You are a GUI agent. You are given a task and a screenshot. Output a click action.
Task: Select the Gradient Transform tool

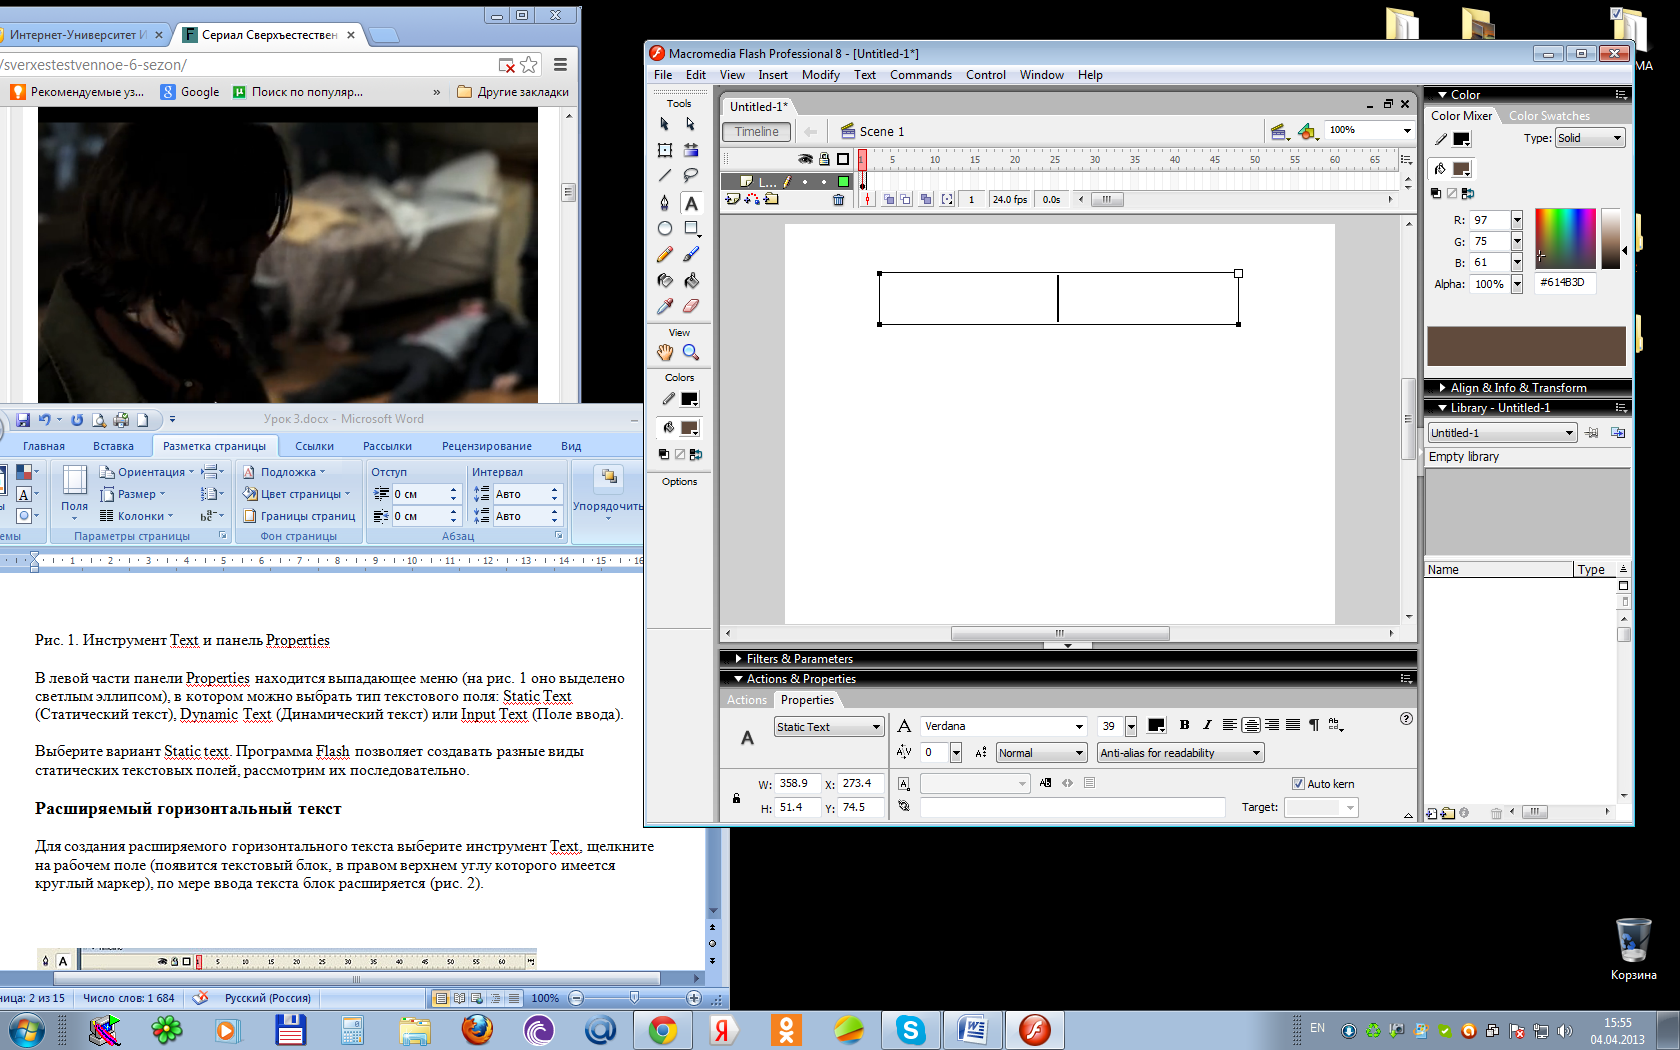pyautogui.click(x=690, y=150)
